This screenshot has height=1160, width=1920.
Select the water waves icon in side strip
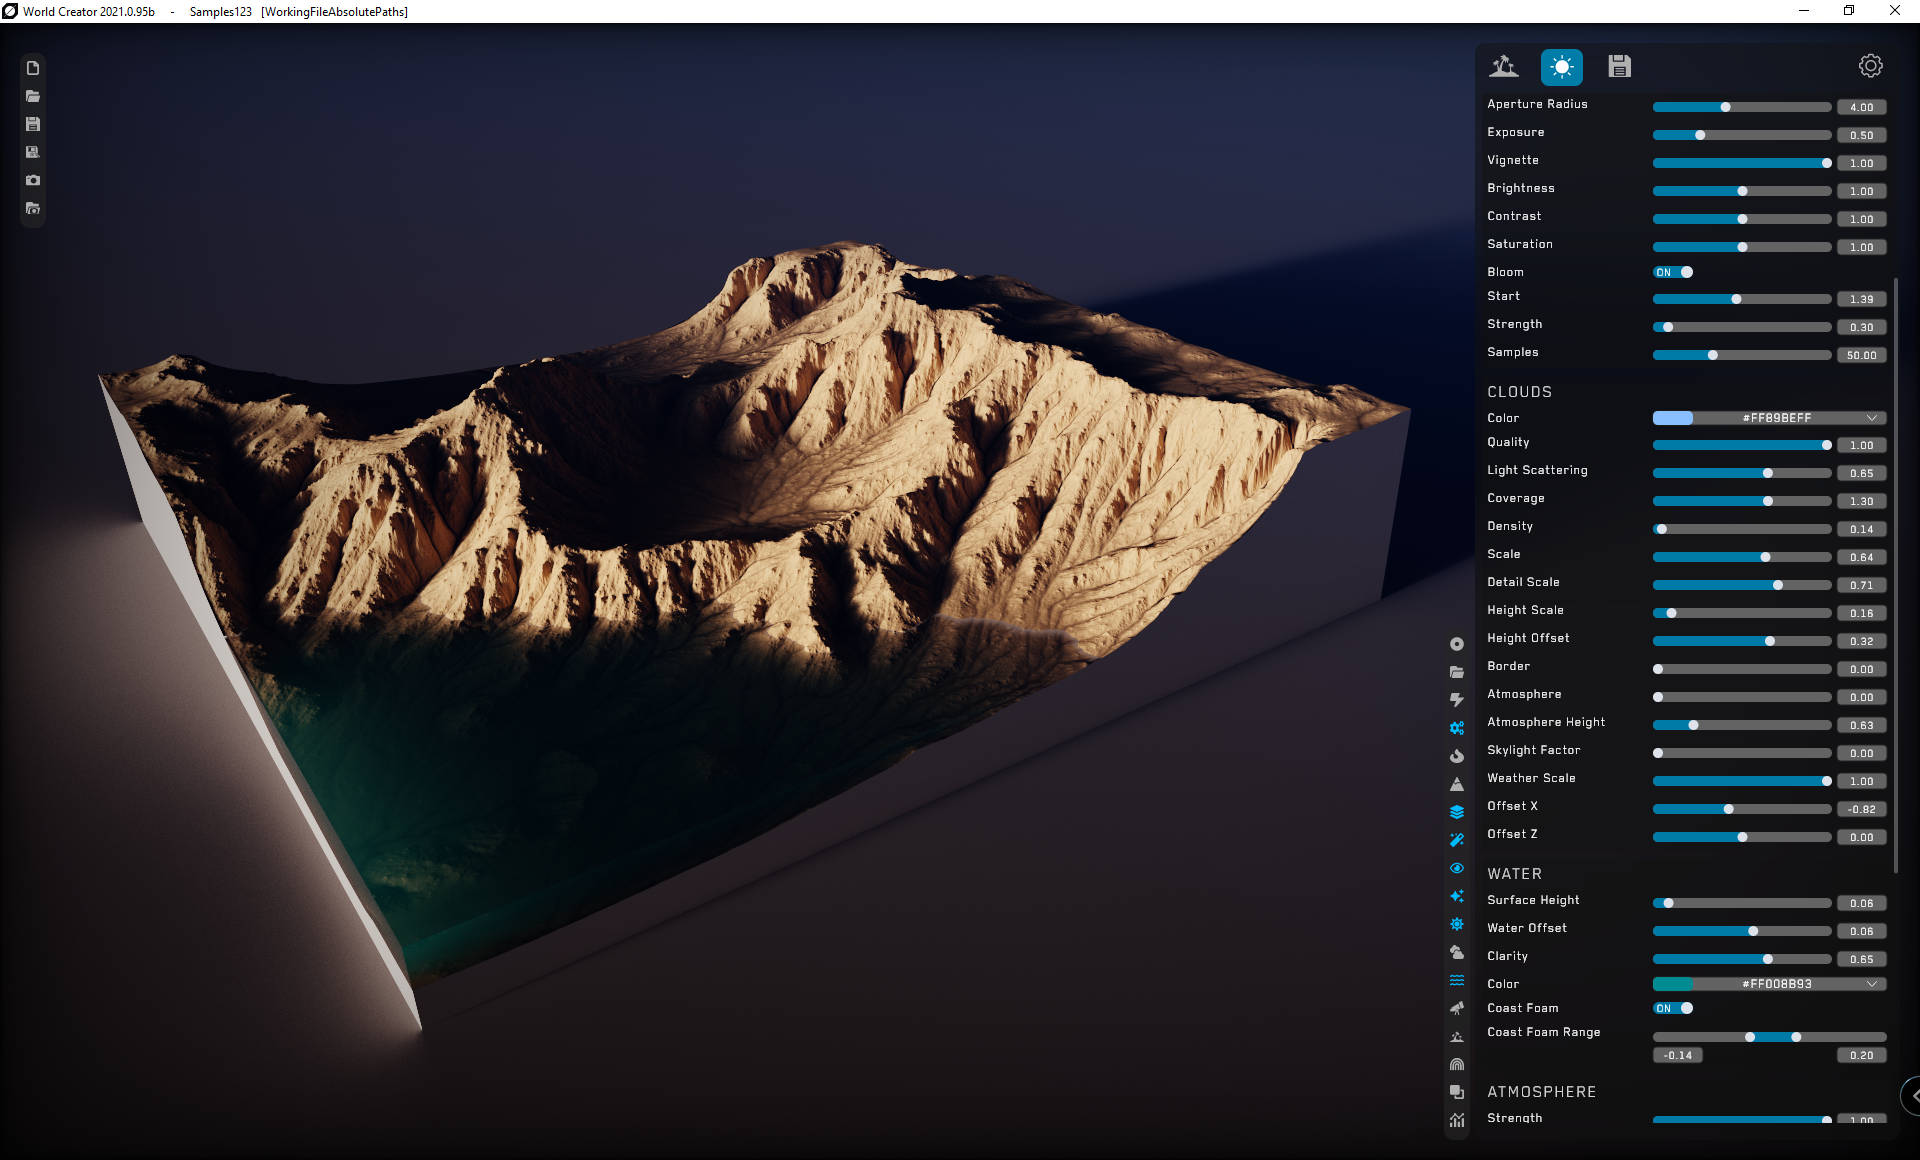pos(1457,980)
